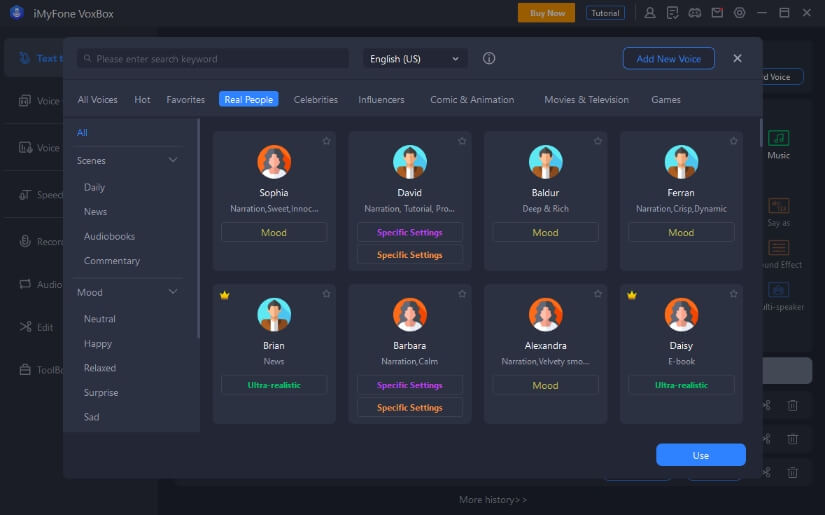Switch to All Voices tab

97,99
